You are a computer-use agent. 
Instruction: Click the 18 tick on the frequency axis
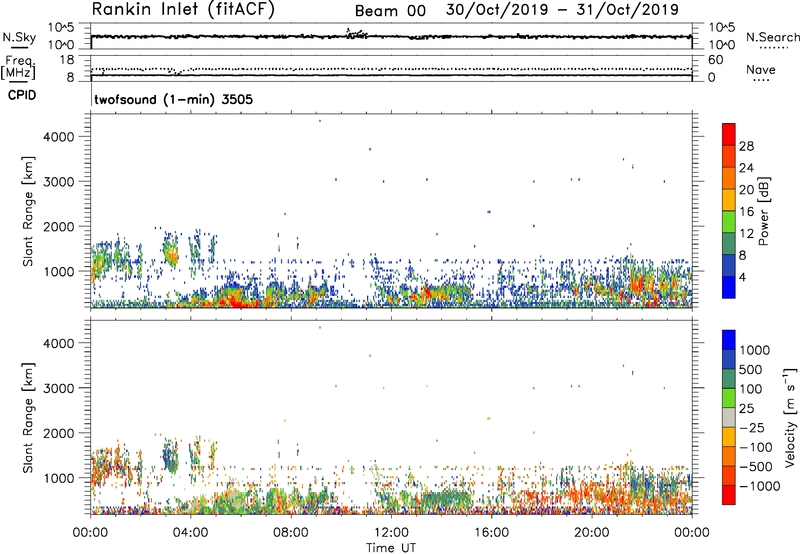[67, 60]
